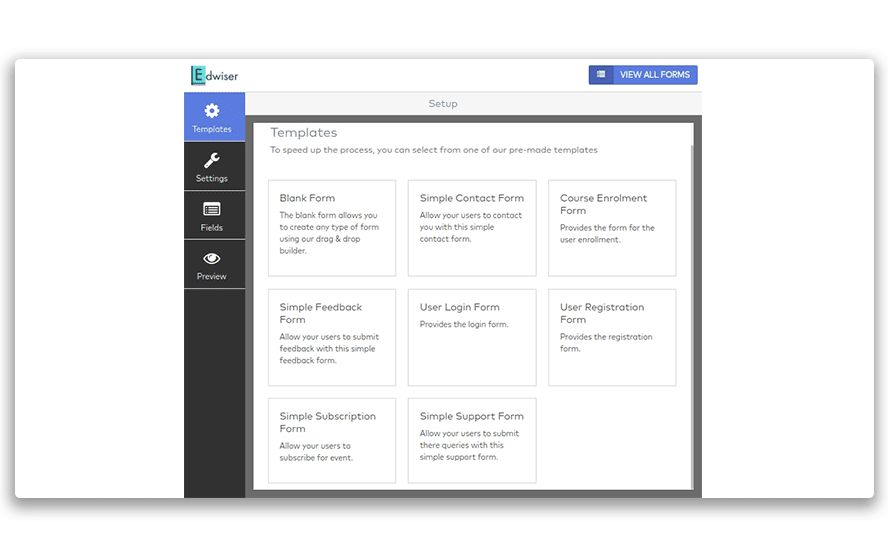Pick the Course Enrolment Form template
The height and width of the screenshot is (557, 888).
pos(612,228)
